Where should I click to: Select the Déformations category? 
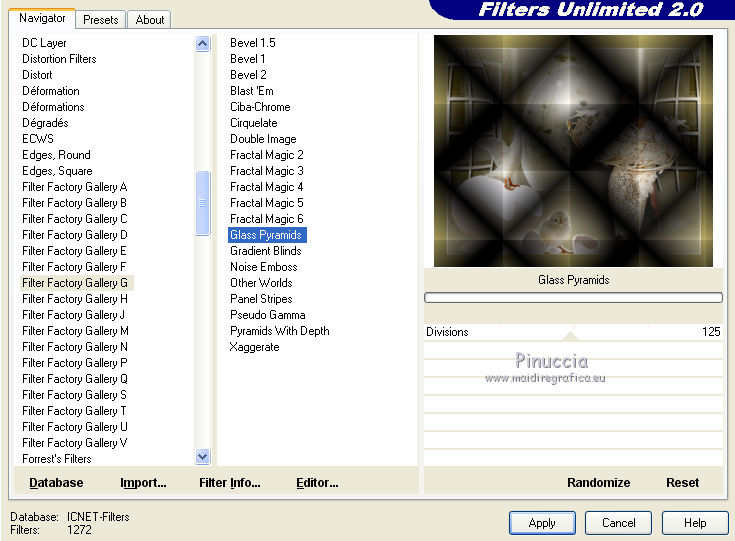click(x=53, y=106)
